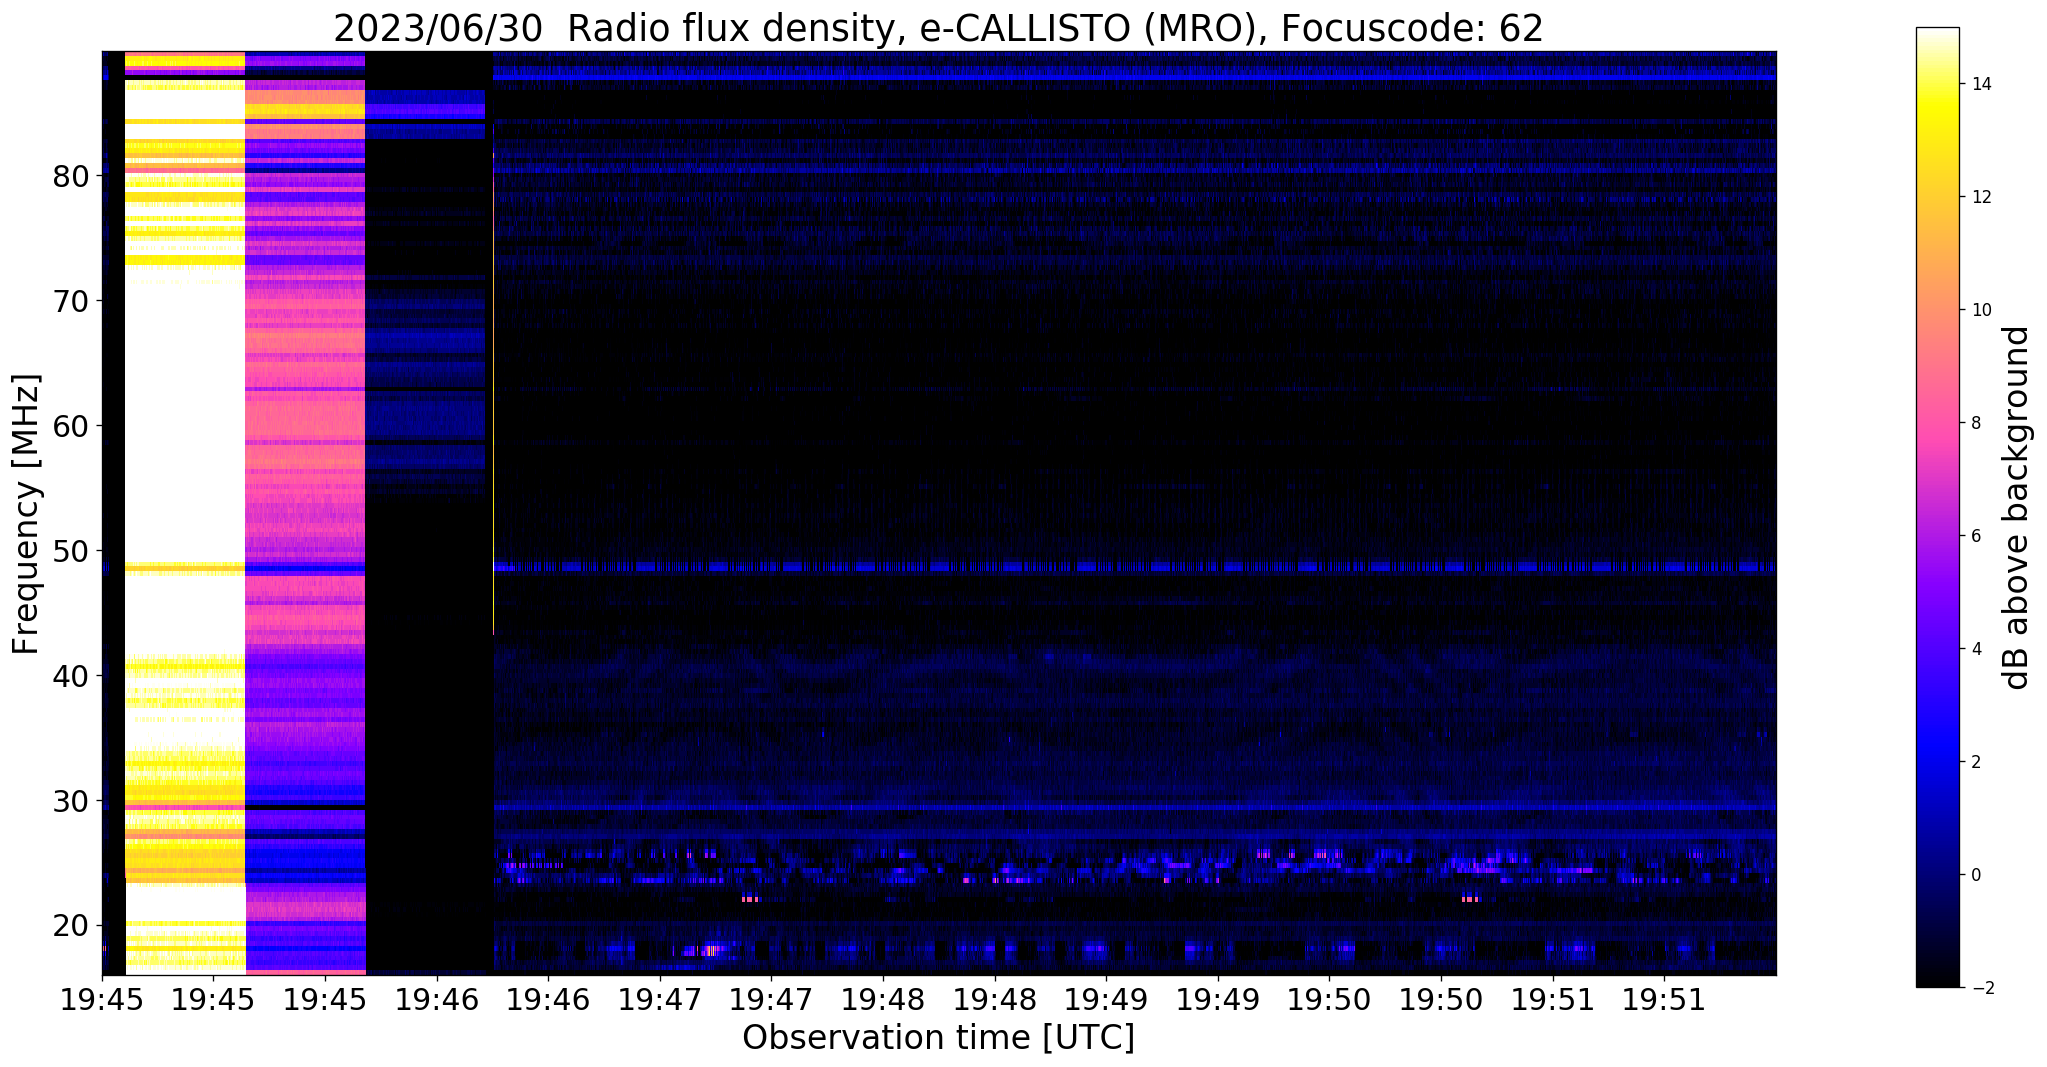Image resolution: width=2047 pixels, height=1067 pixels.
Task: Click the continuous blue line near 48.5 MHz
Action: pos(1135,567)
